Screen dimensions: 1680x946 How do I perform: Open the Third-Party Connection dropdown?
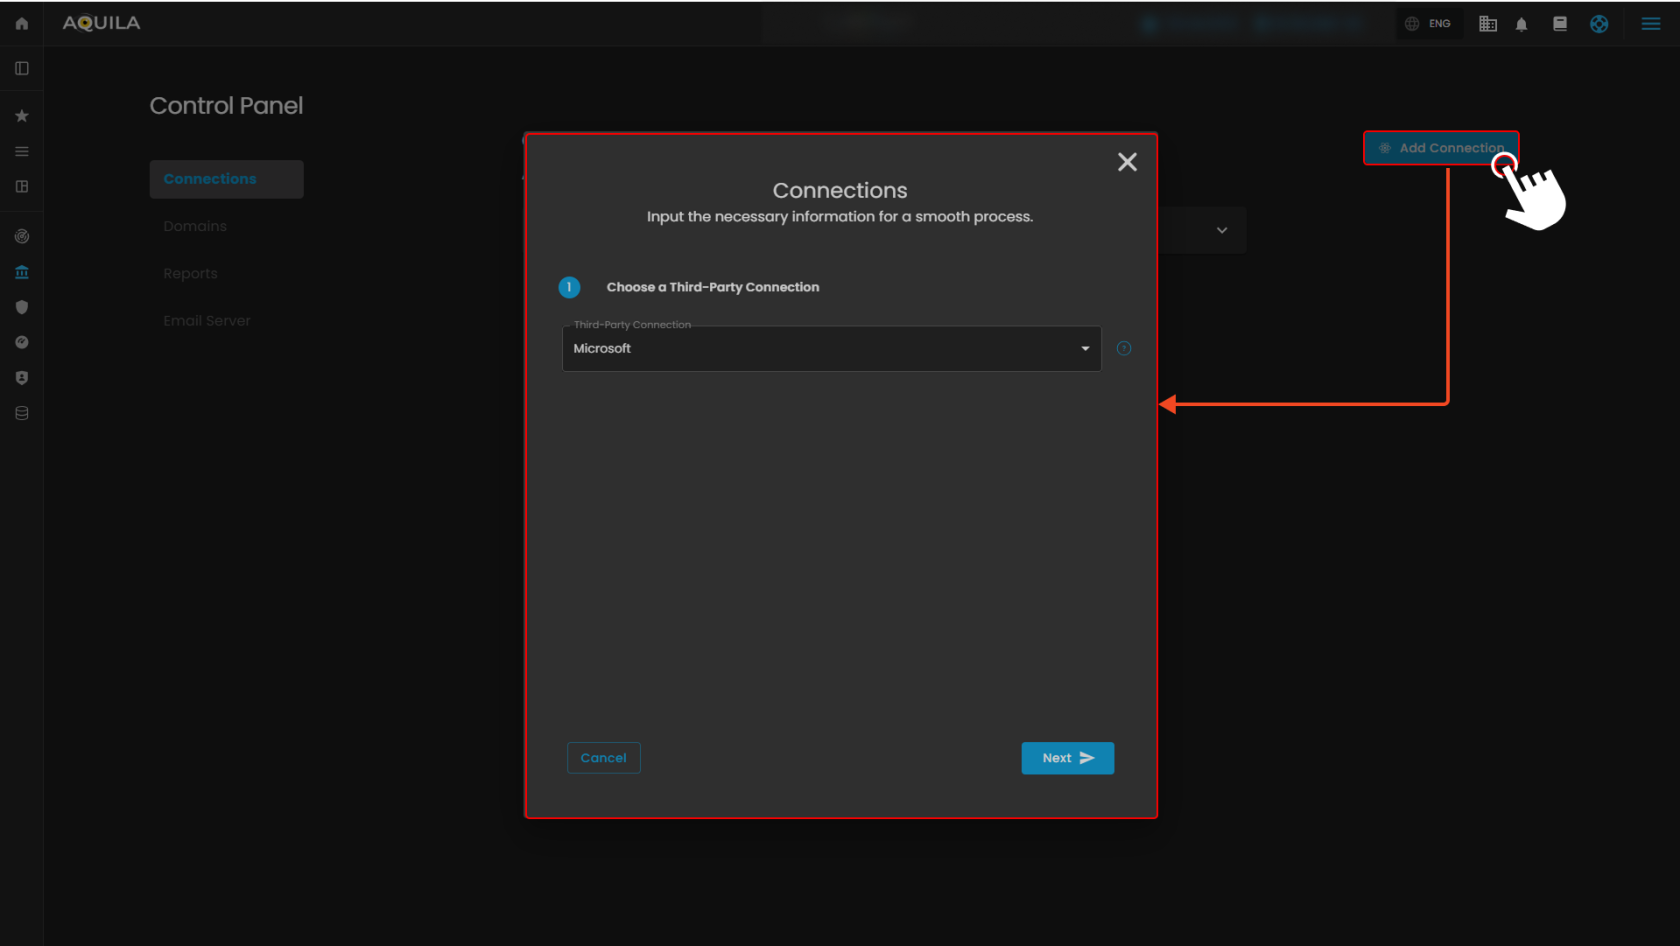831,349
